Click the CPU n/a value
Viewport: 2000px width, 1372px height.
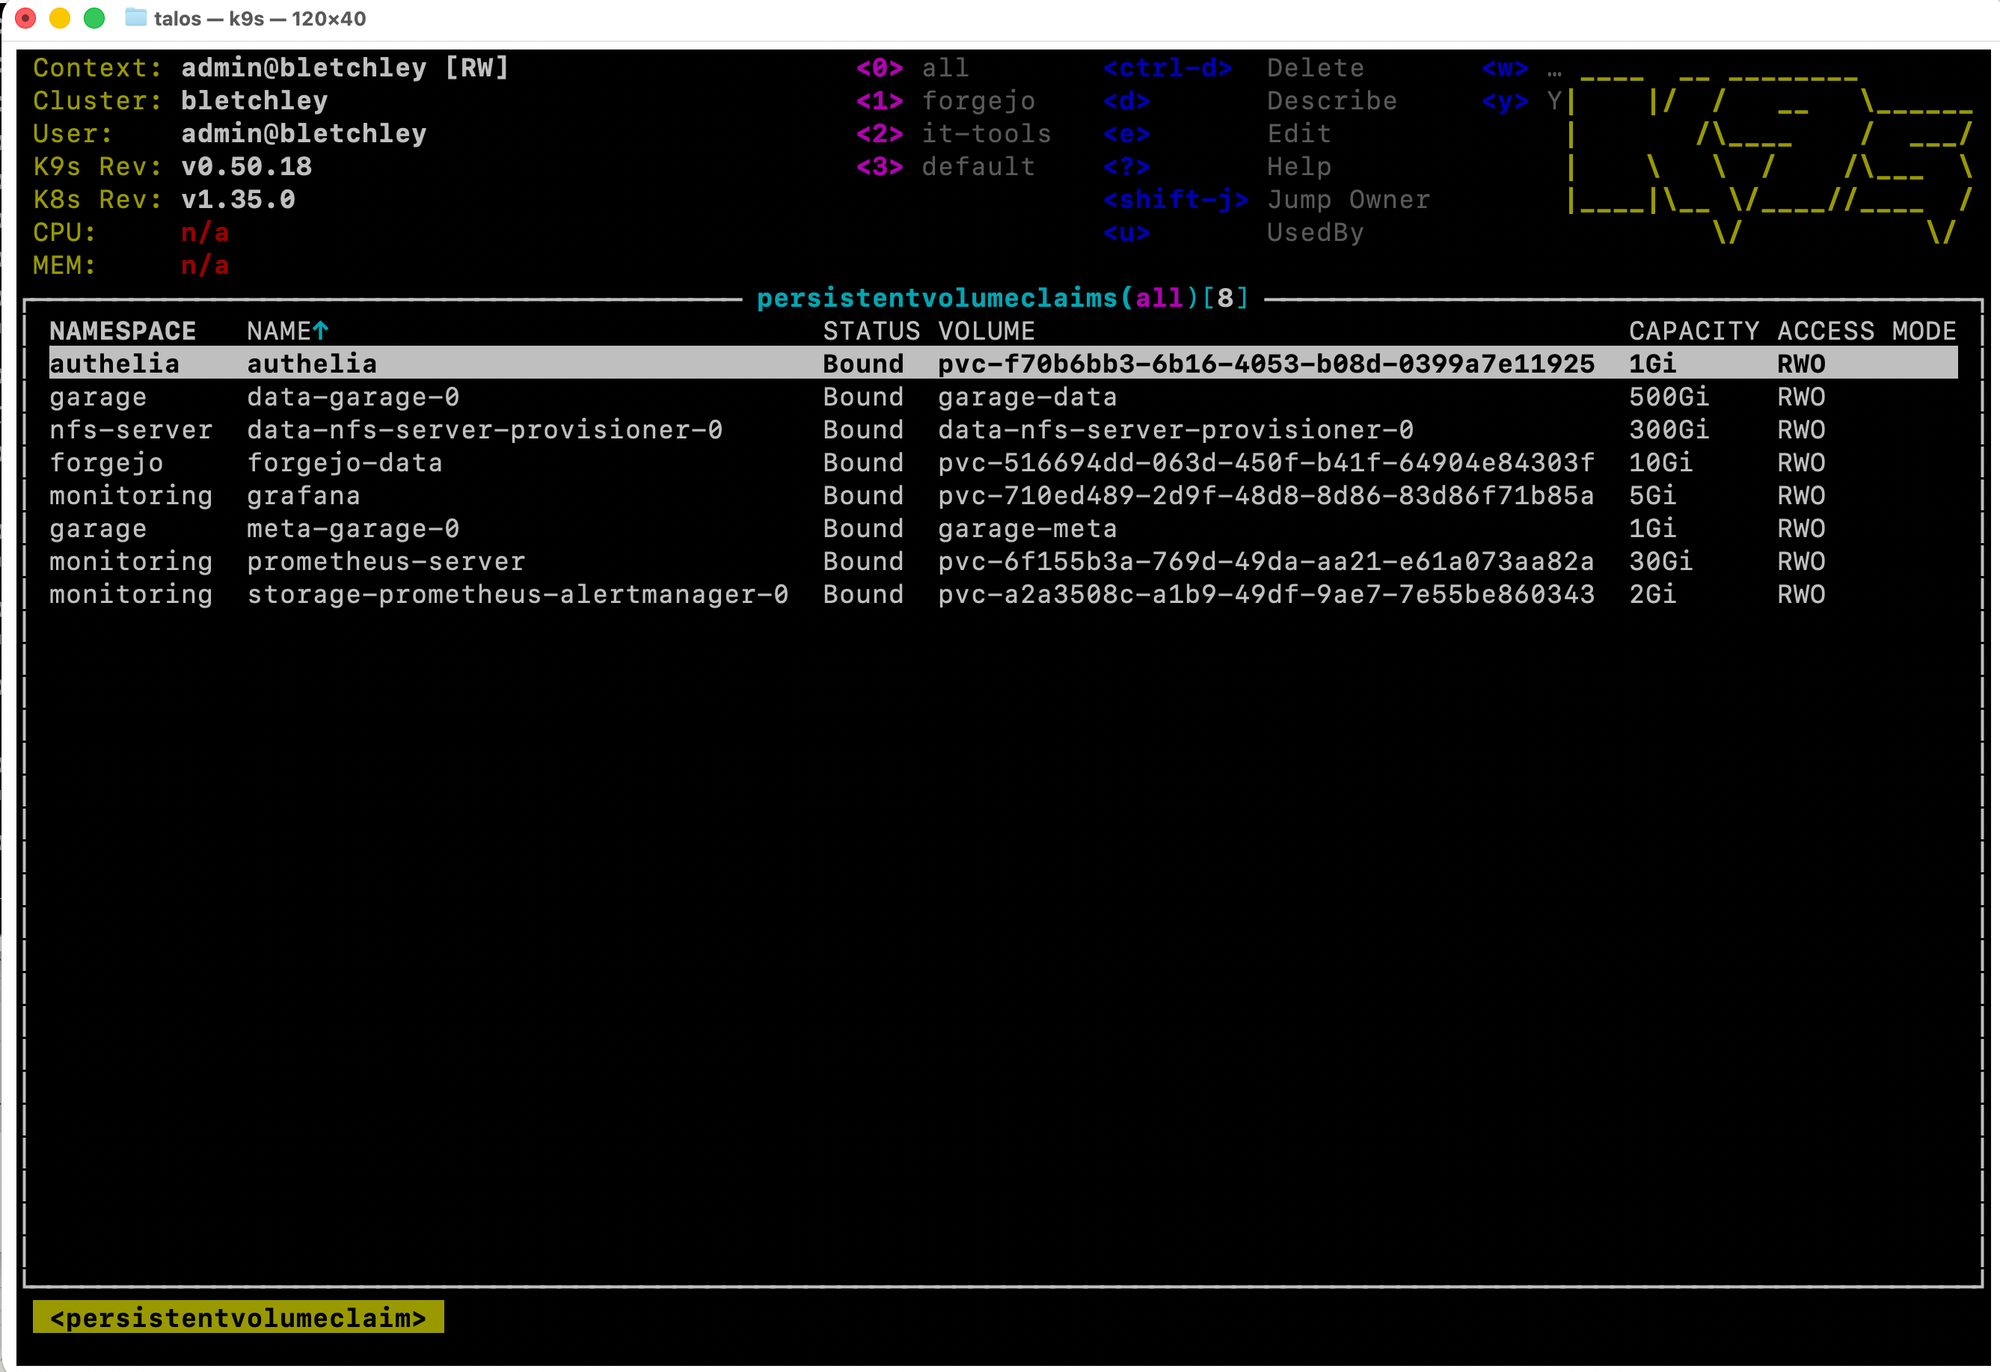[205, 233]
